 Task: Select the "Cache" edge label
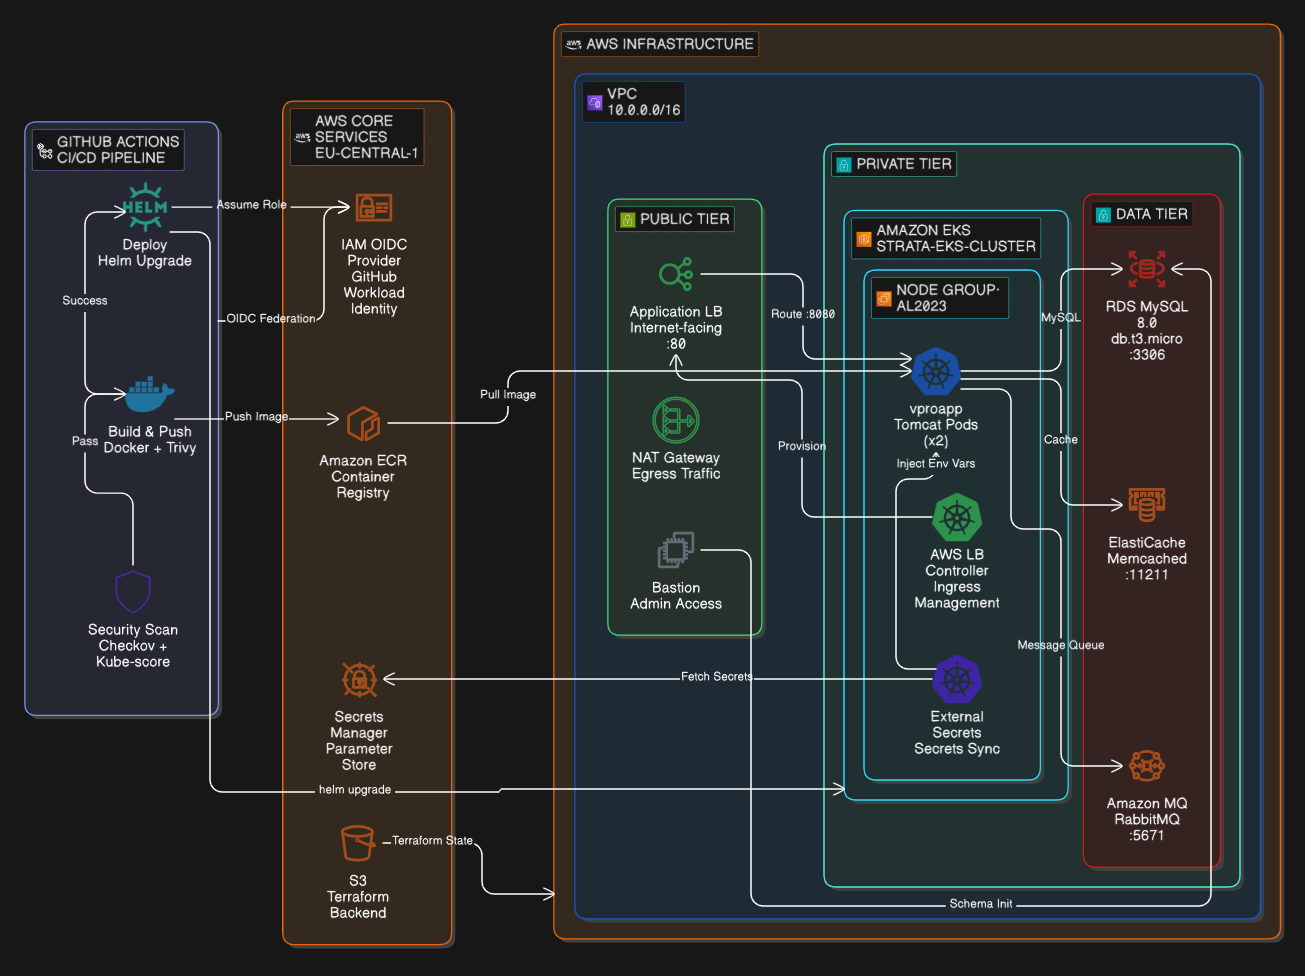[x=1061, y=440]
